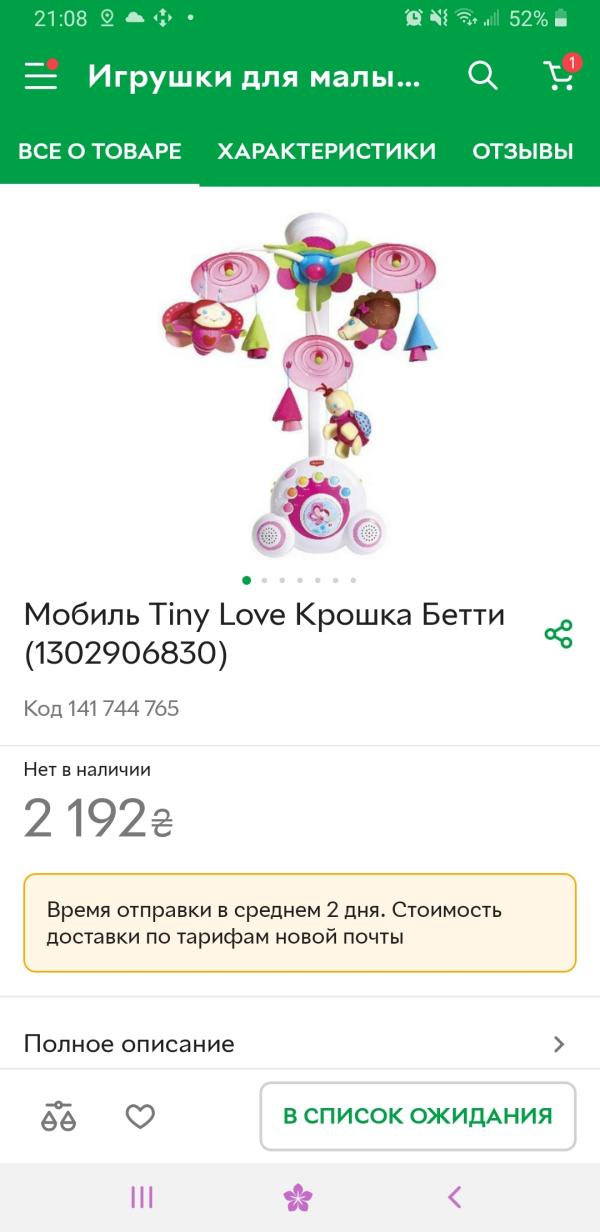Tap Android back navigation arrow
Image resolution: width=600 pixels, height=1232 pixels.
pos(455,1197)
